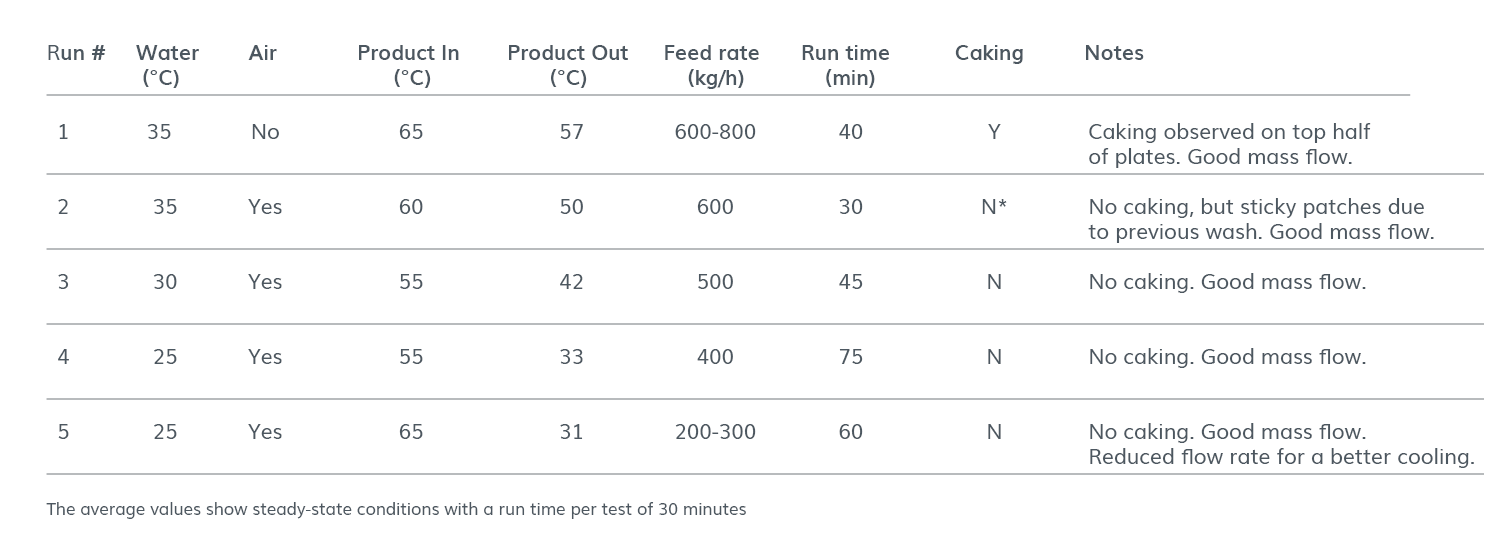
Task: Click the Product Out value "42"
Action: point(571,282)
